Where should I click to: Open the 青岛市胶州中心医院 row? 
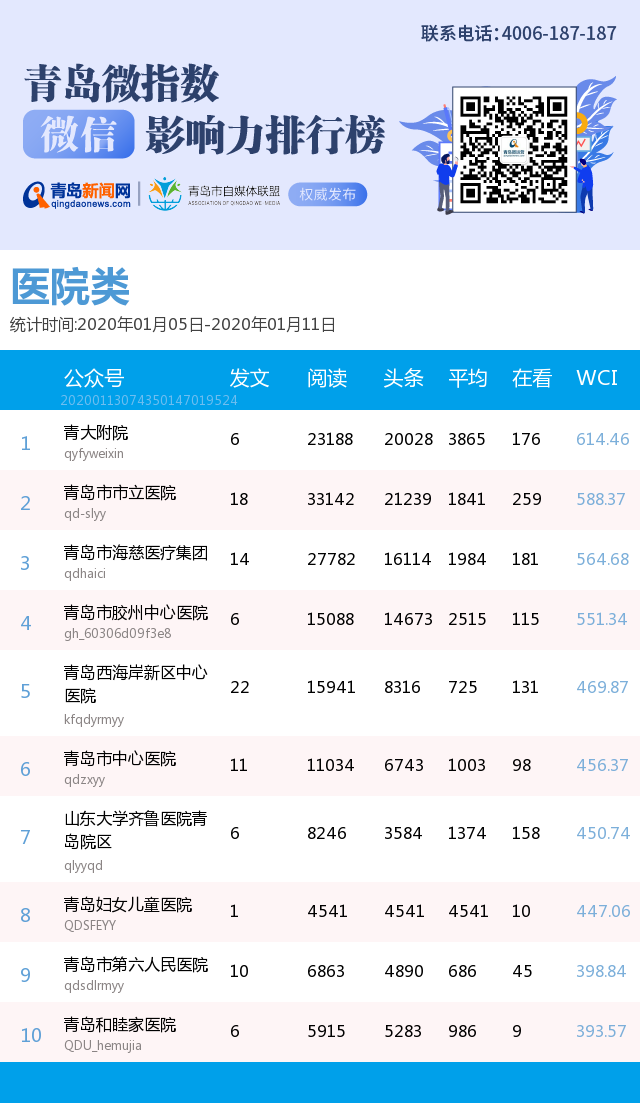[x=136, y=613]
